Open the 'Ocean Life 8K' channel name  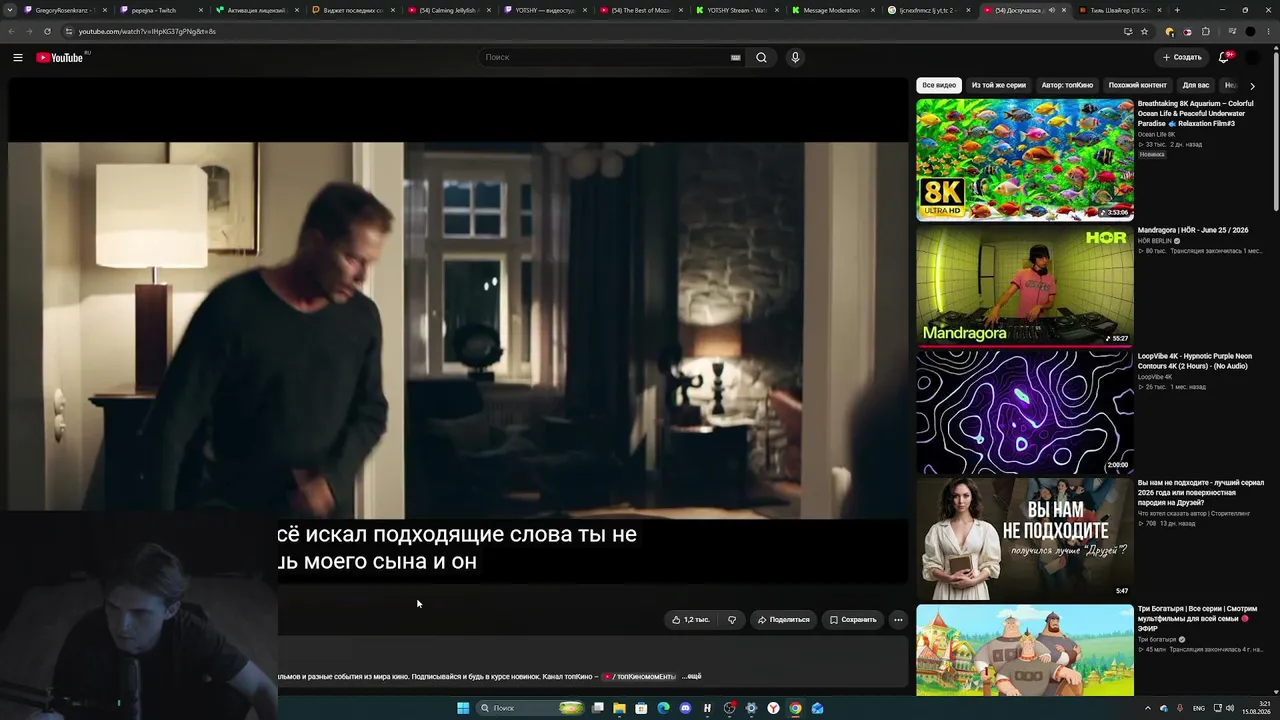click(x=1156, y=134)
